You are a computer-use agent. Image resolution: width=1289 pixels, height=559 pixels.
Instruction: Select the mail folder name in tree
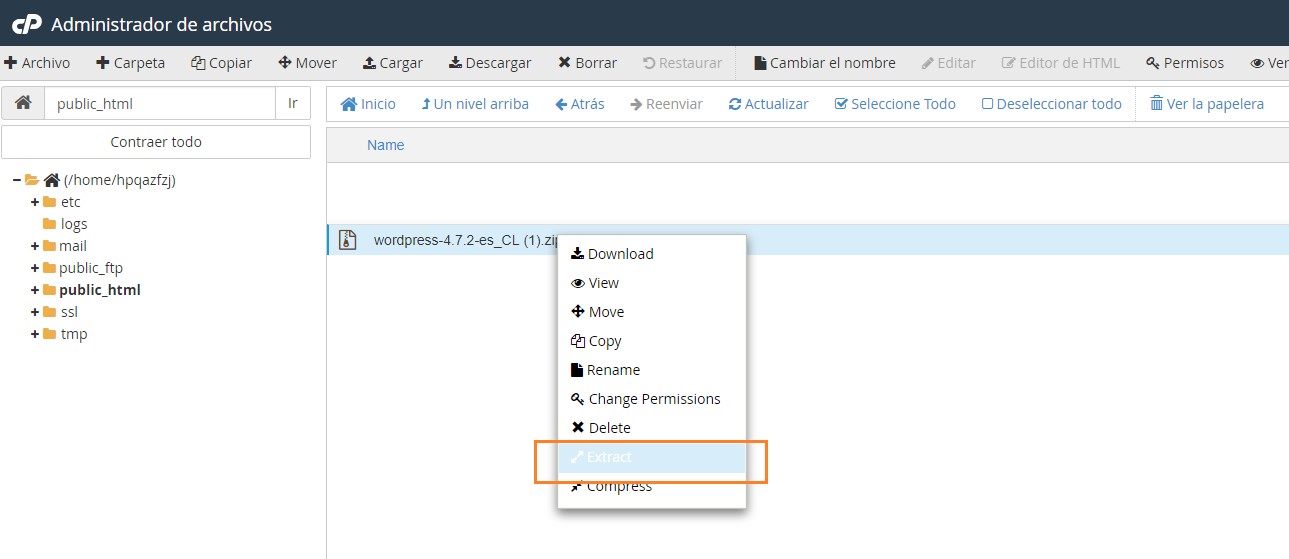73,246
